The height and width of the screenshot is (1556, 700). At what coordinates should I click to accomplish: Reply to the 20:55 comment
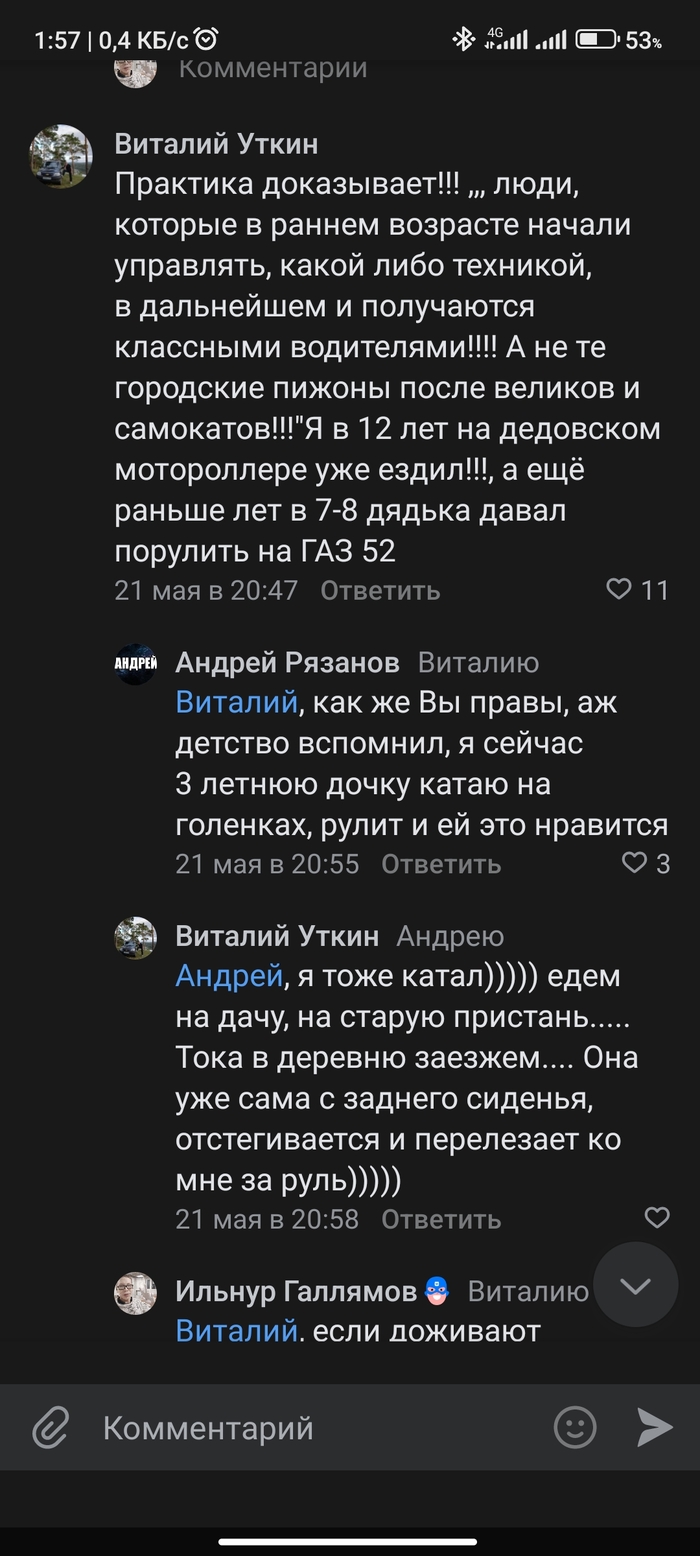[441, 864]
